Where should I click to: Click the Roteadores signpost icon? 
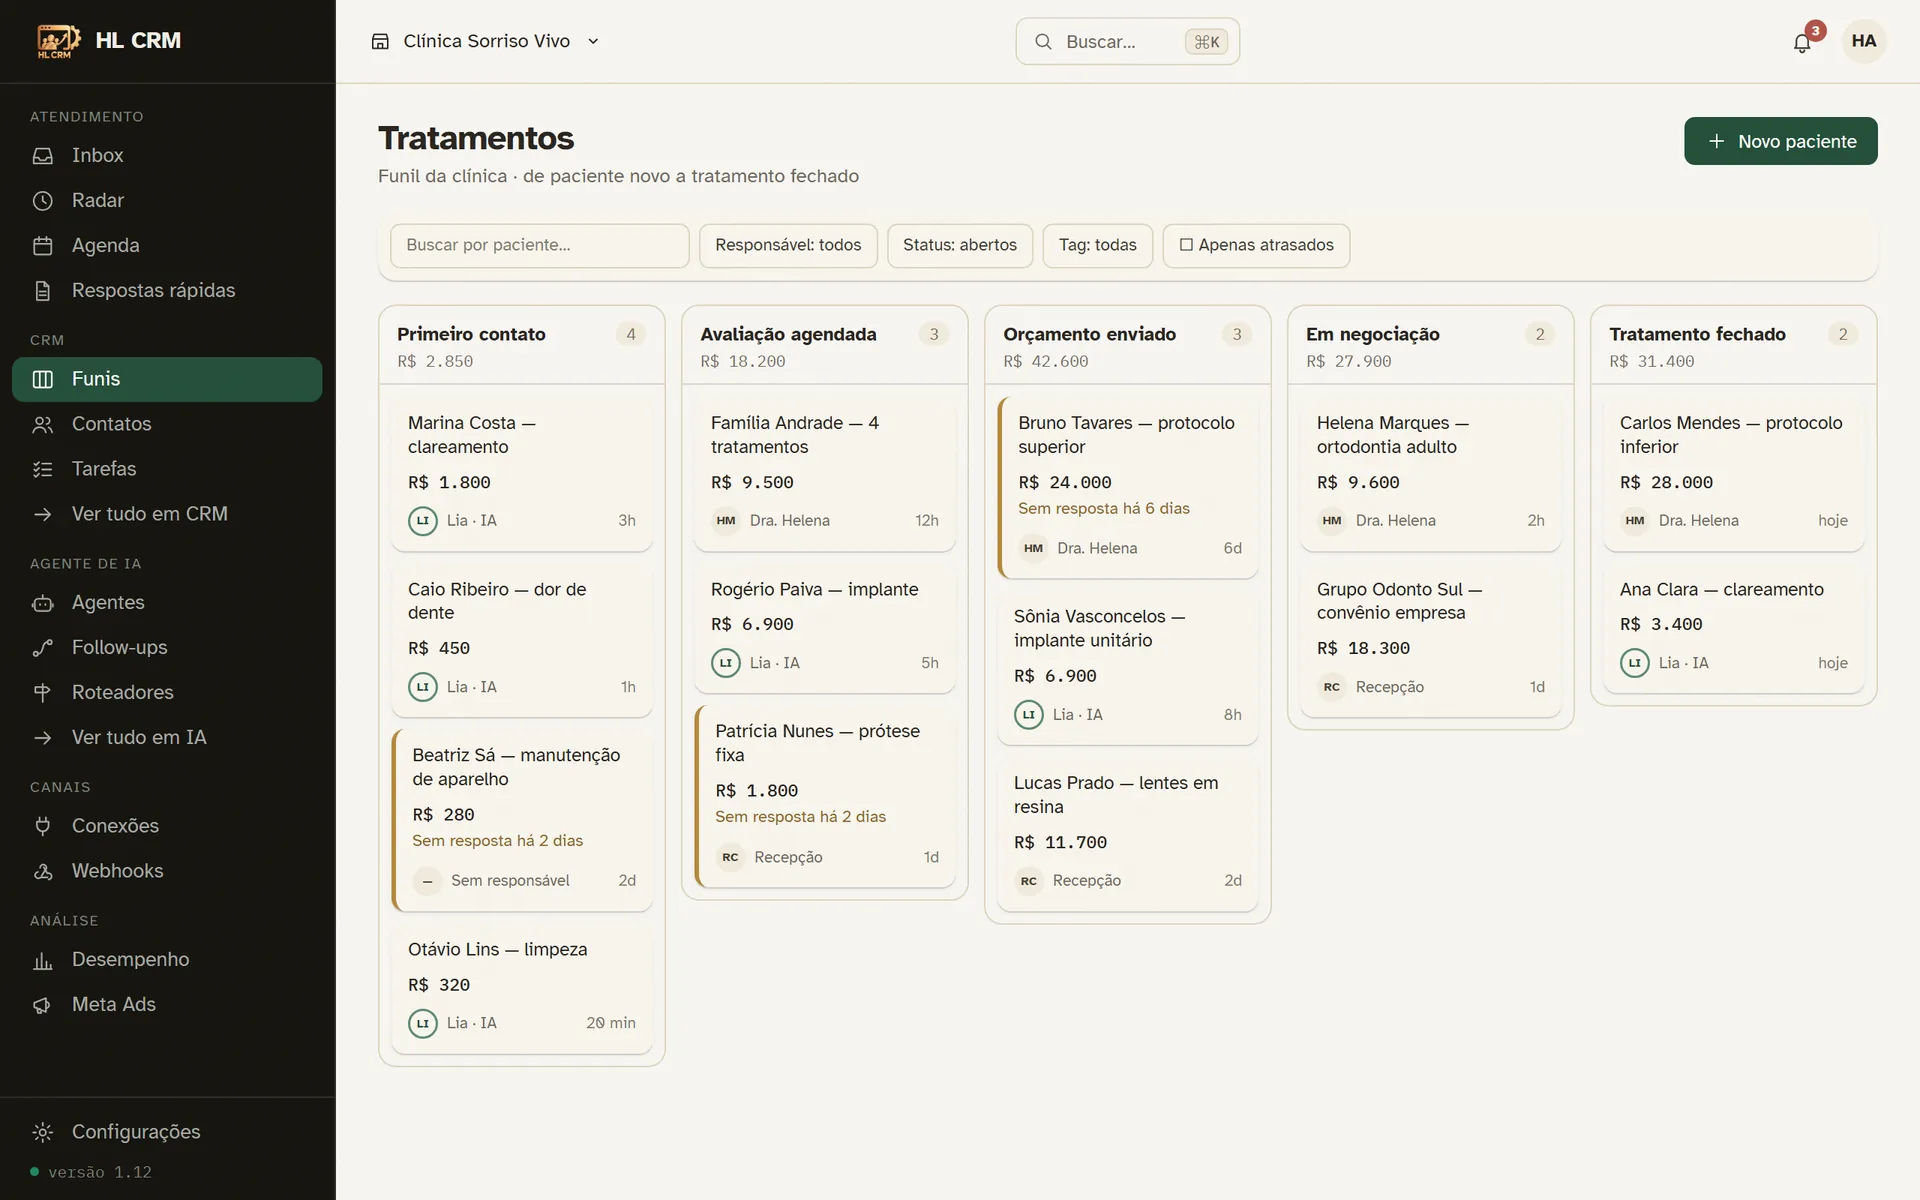42,693
